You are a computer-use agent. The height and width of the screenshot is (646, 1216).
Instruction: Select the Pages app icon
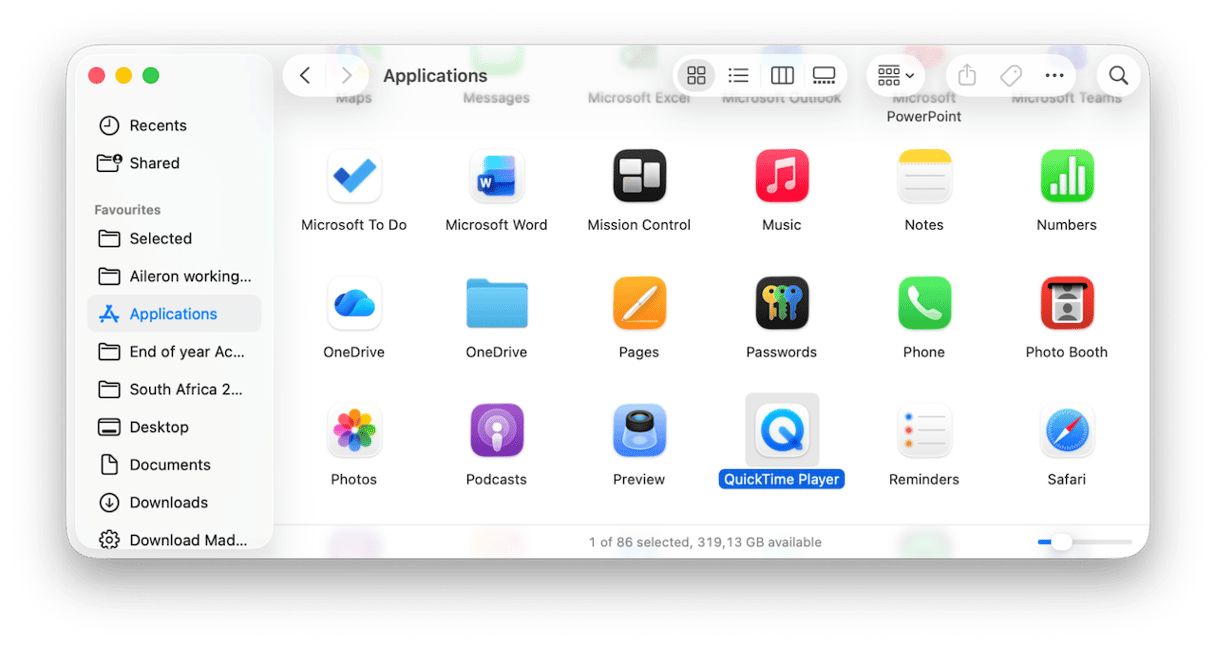pos(639,304)
